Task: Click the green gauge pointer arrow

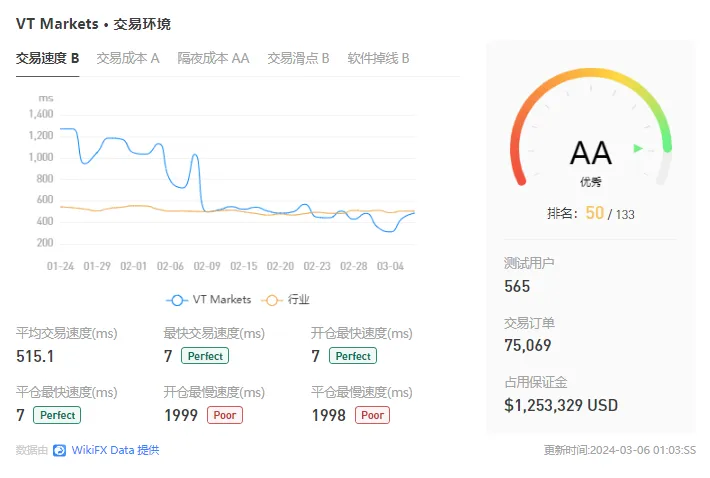Action: pos(638,148)
